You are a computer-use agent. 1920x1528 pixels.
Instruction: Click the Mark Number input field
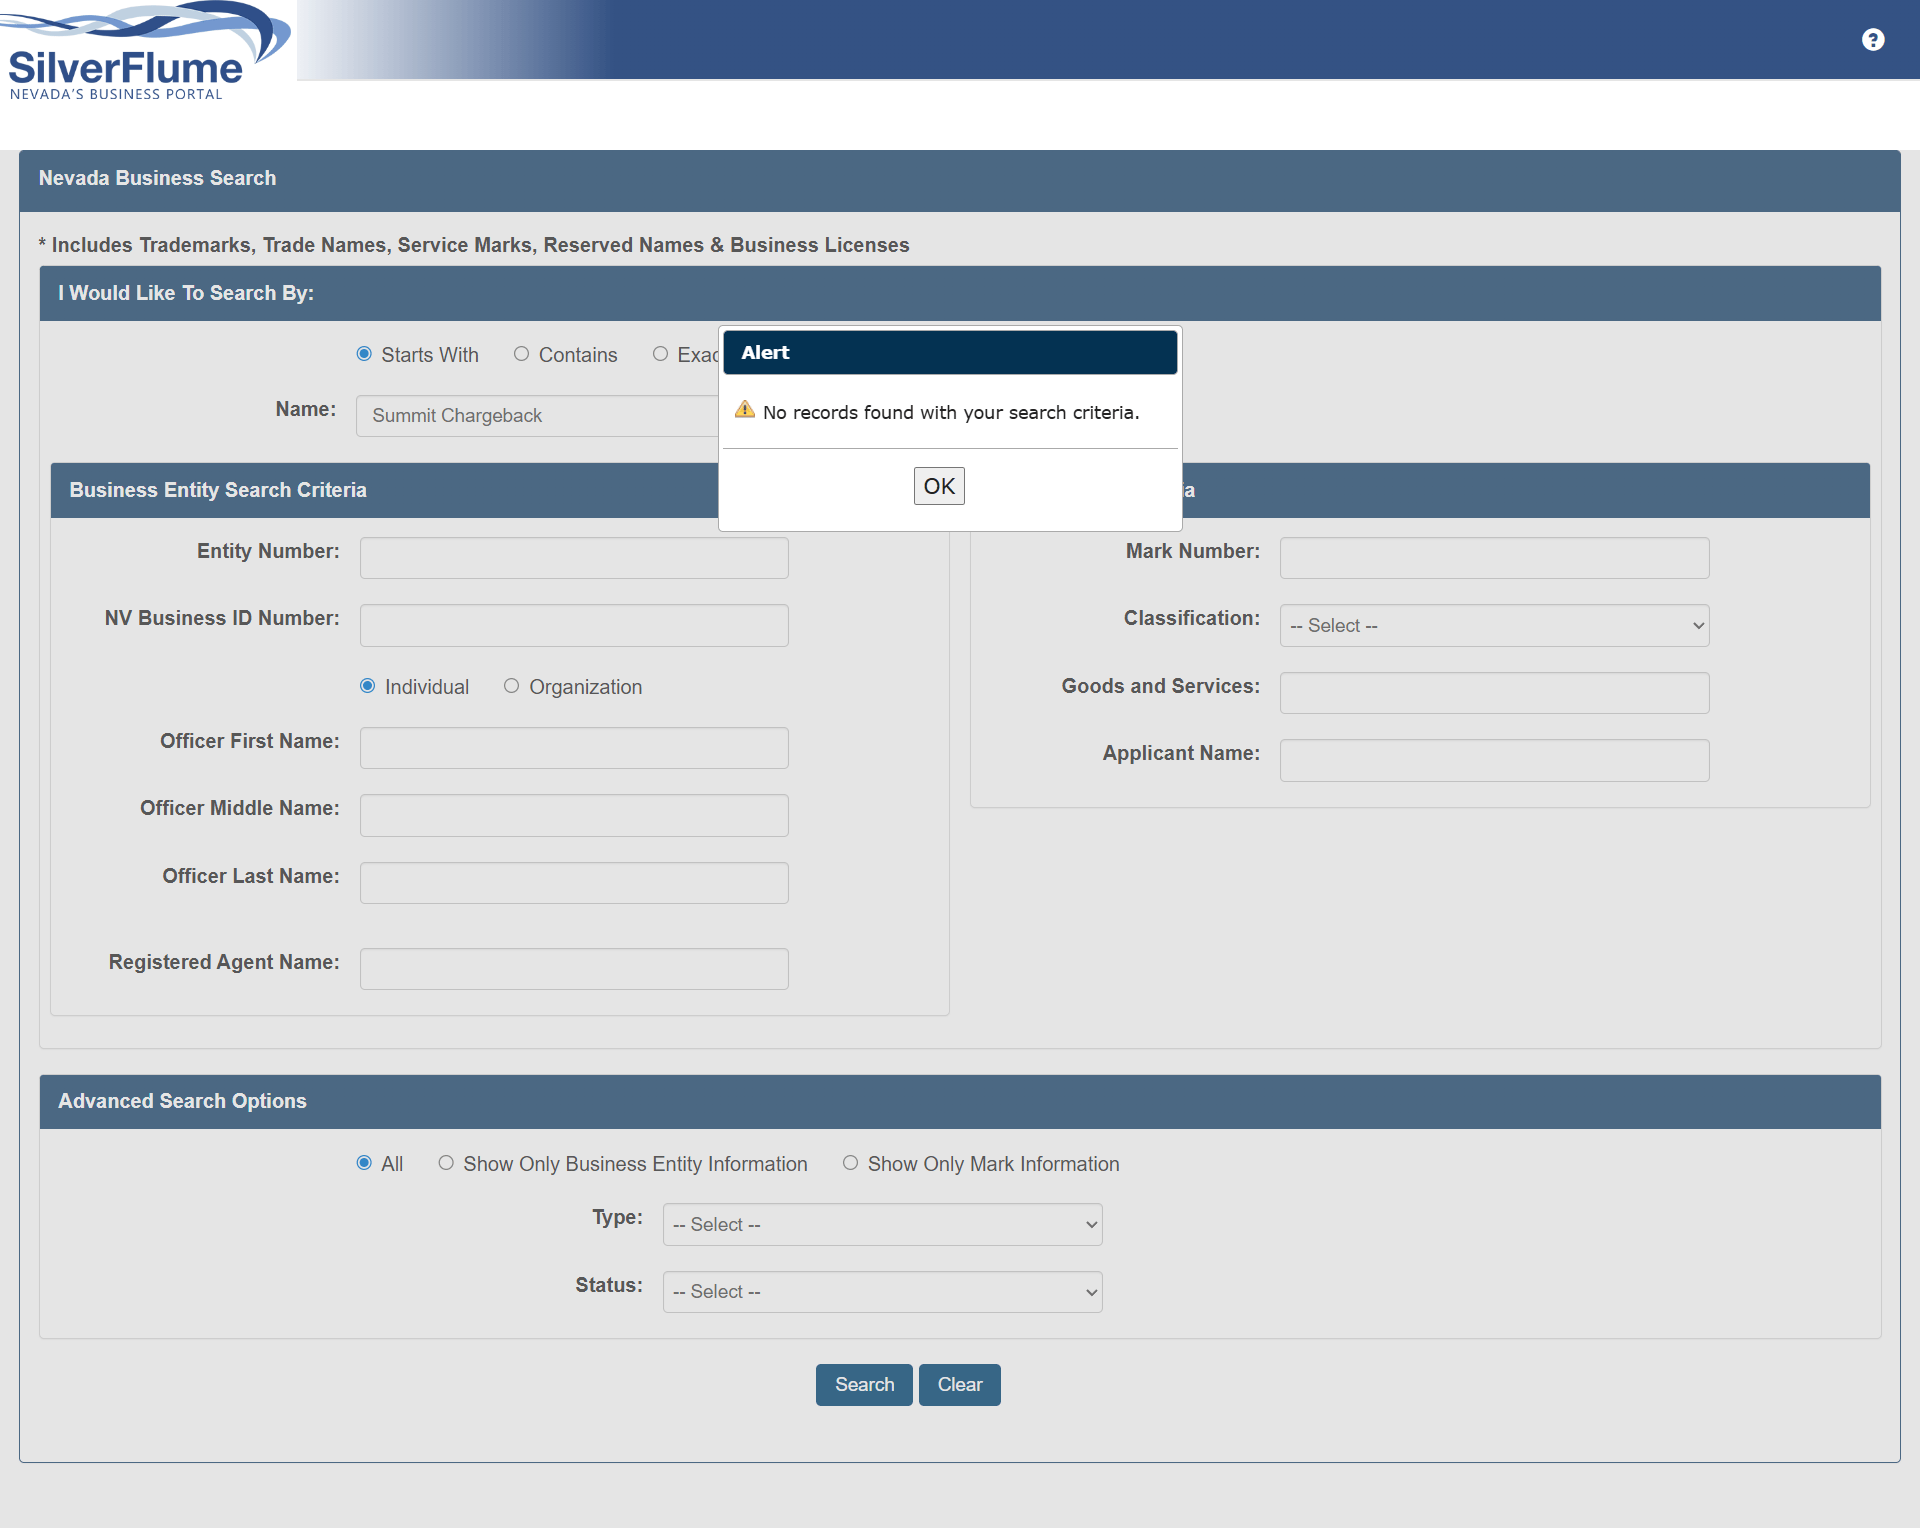click(1494, 558)
